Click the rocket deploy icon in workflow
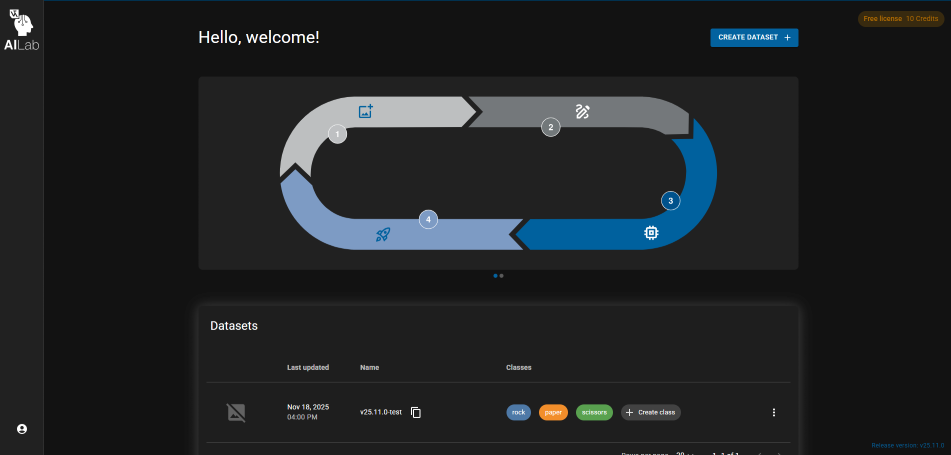Image resolution: width=951 pixels, height=455 pixels. (x=383, y=235)
